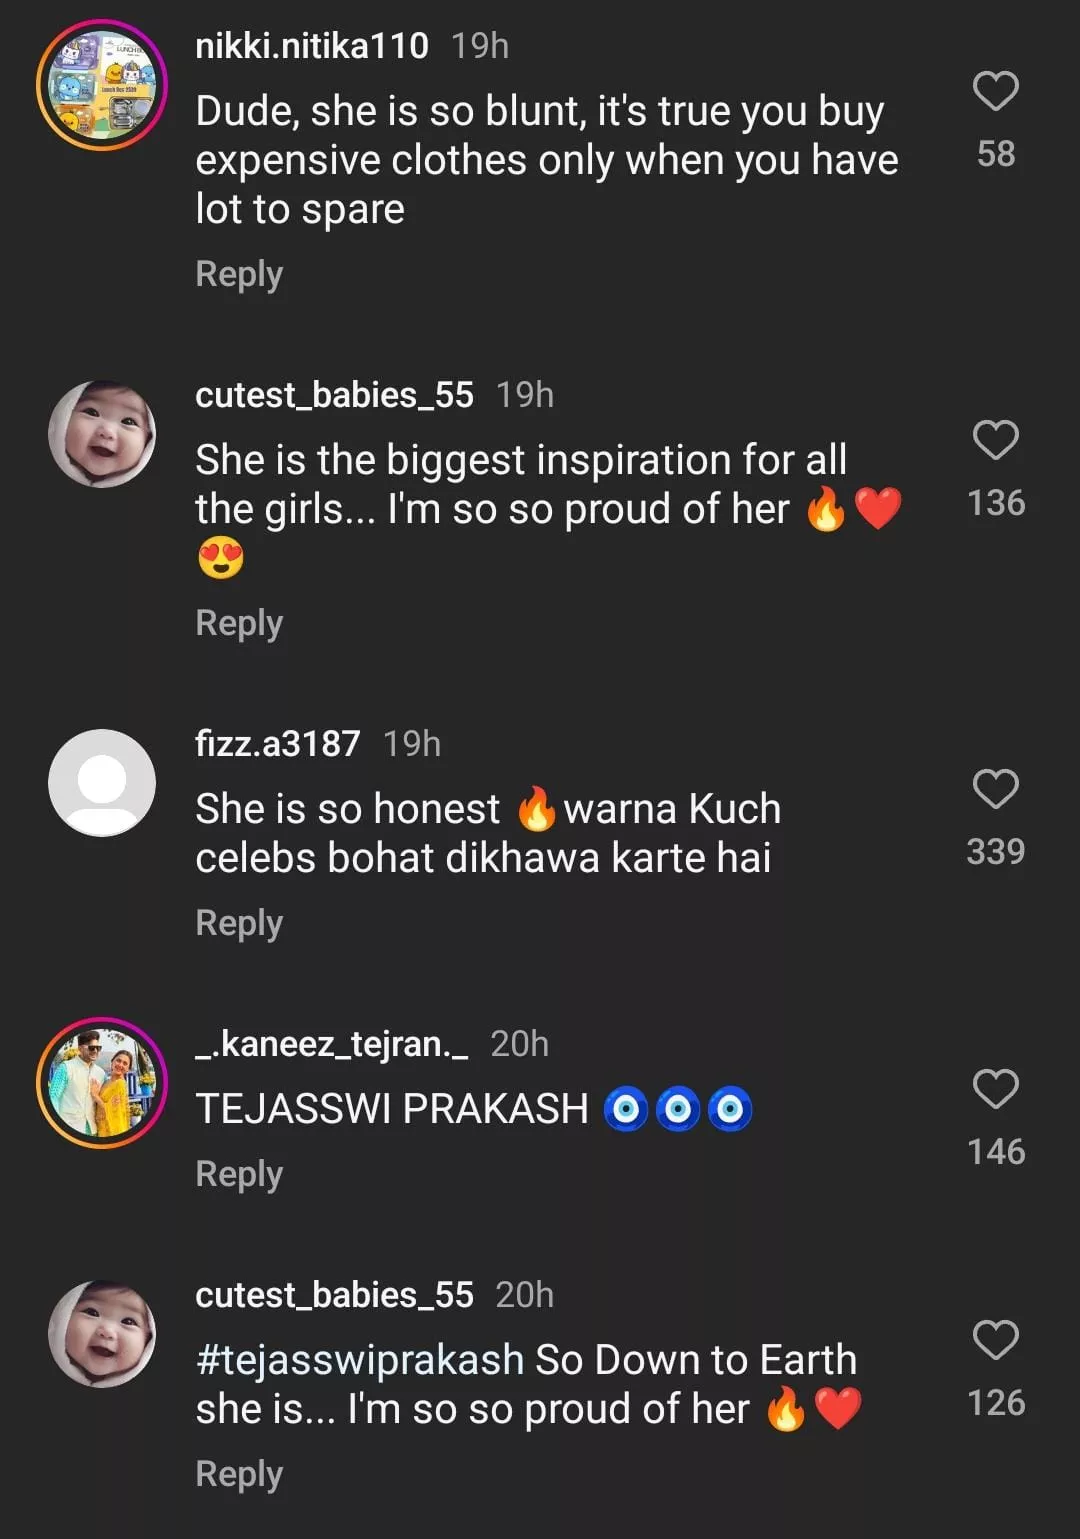The image size is (1080, 1539).
Task: Open the #tejasswiprakash hashtag
Action: click(x=359, y=1360)
